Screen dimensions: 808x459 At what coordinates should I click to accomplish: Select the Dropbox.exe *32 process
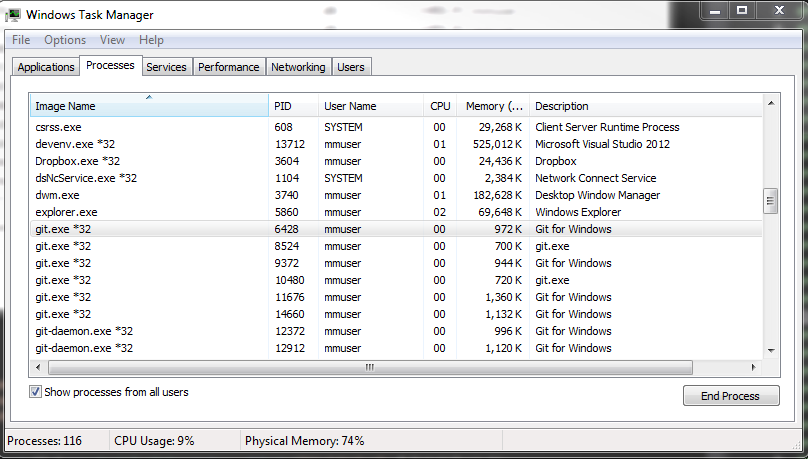point(396,161)
